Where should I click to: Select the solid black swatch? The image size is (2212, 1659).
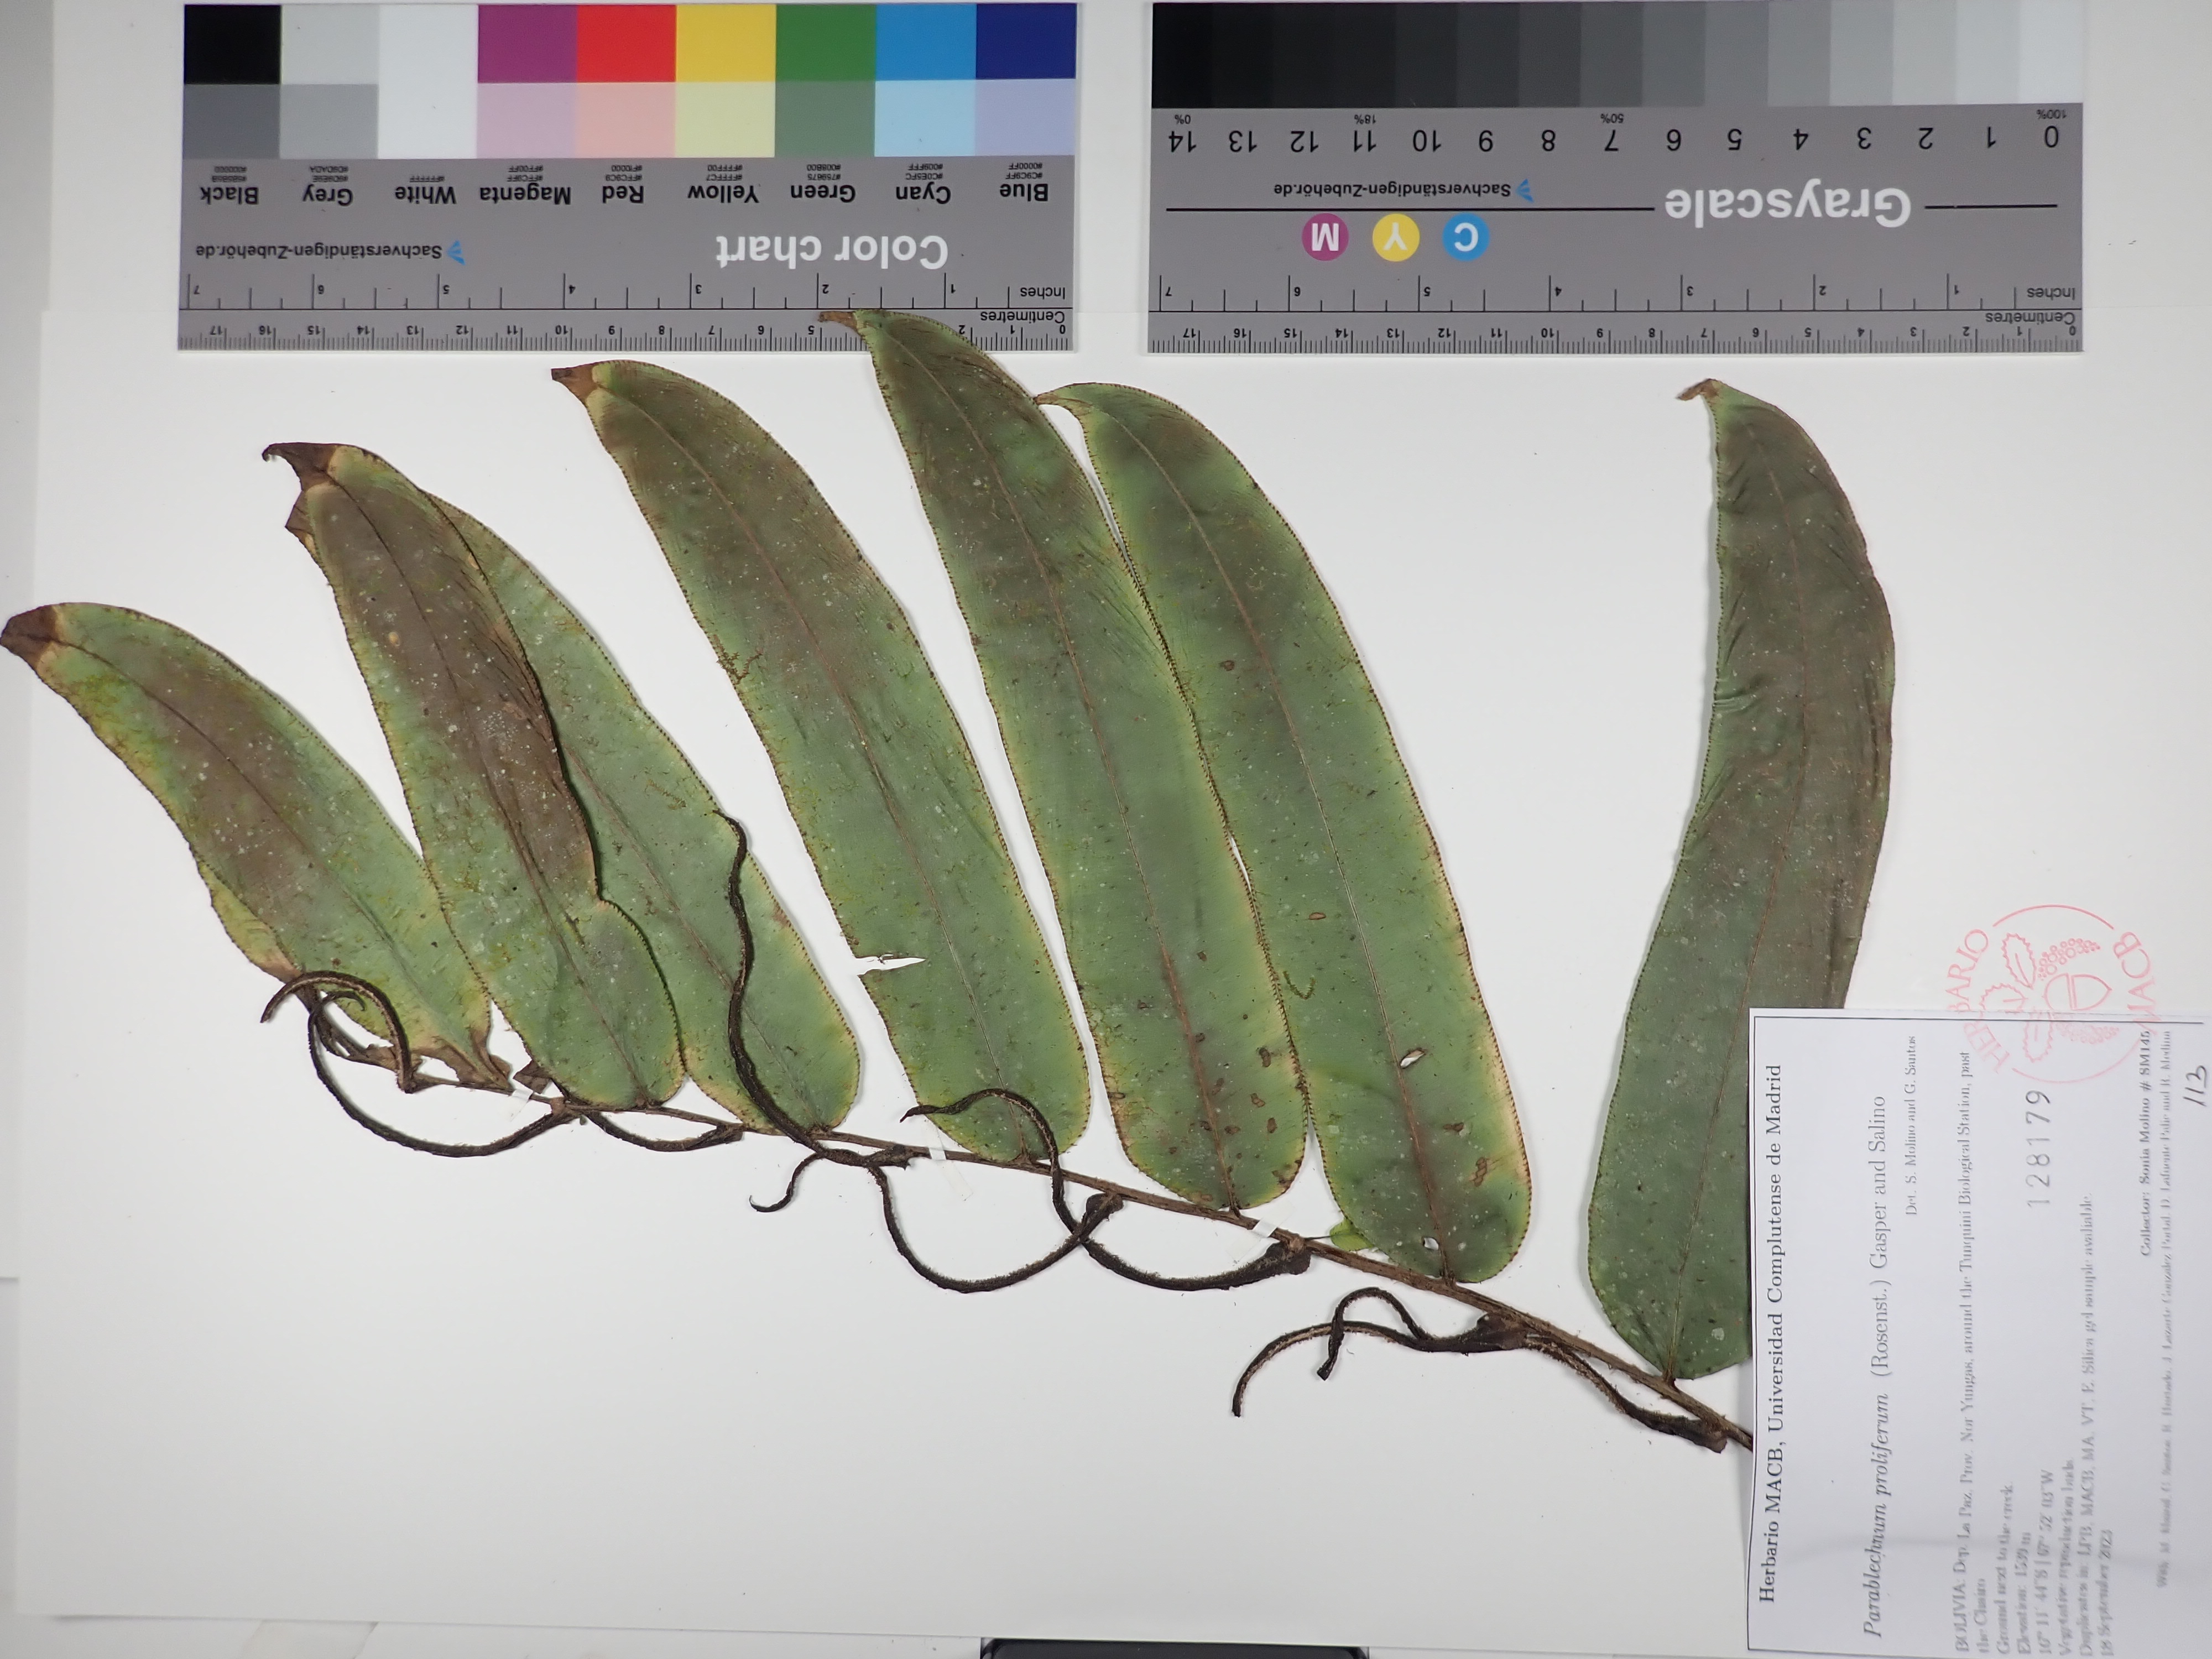(x=232, y=44)
